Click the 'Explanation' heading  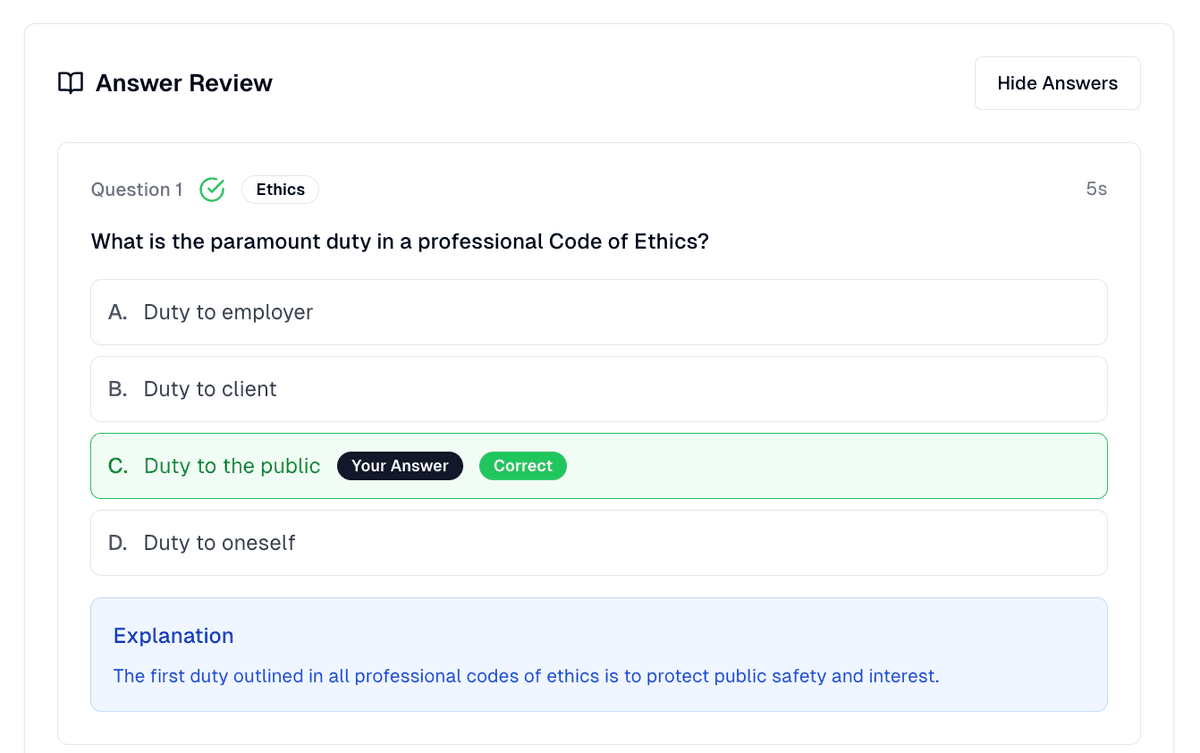point(173,636)
